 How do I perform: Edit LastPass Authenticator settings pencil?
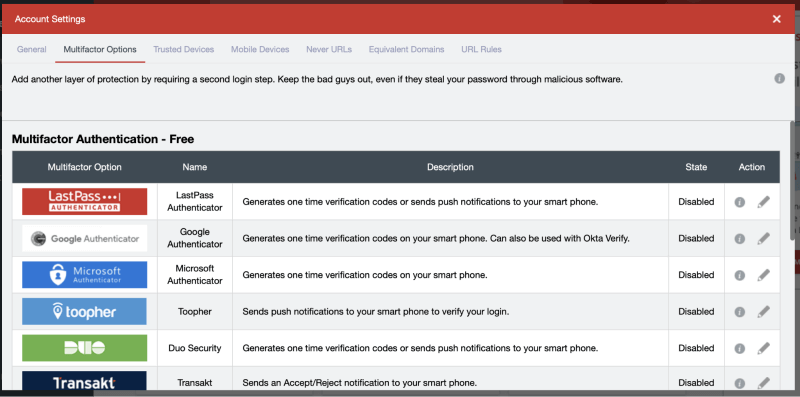click(763, 202)
